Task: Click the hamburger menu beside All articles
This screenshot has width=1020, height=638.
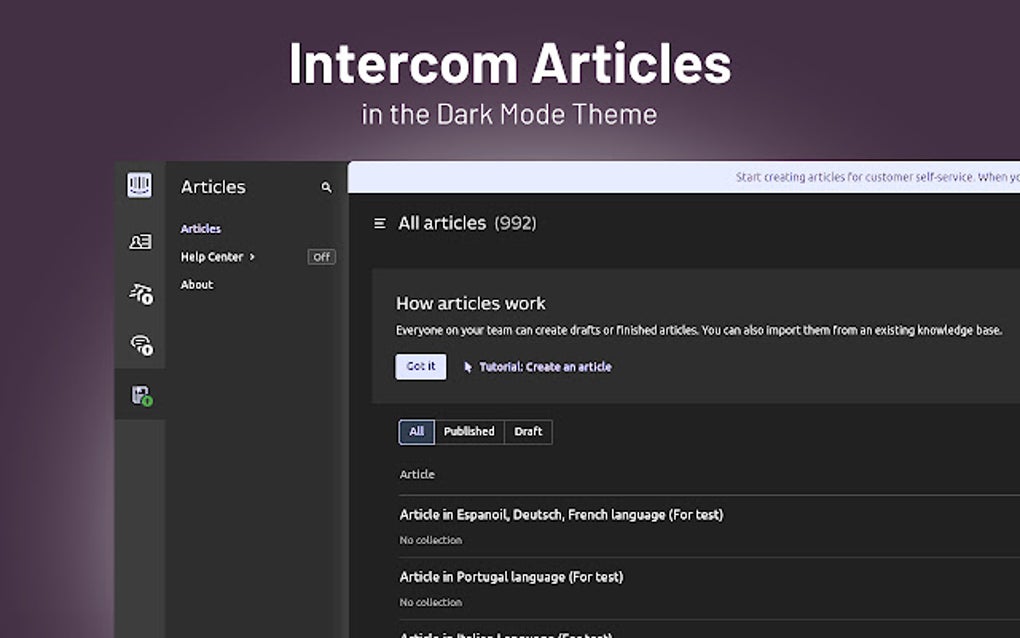Action: click(x=378, y=223)
